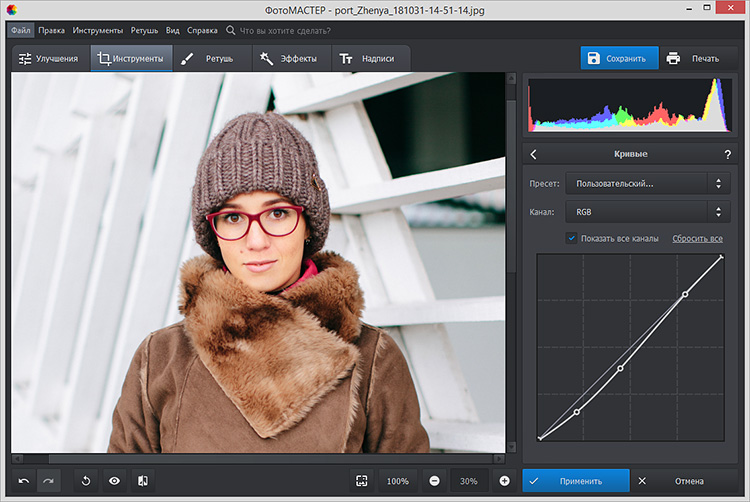Click the reset rotate-arrow icon
Image resolution: width=750 pixels, height=502 pixels.
tap(85, 481)
